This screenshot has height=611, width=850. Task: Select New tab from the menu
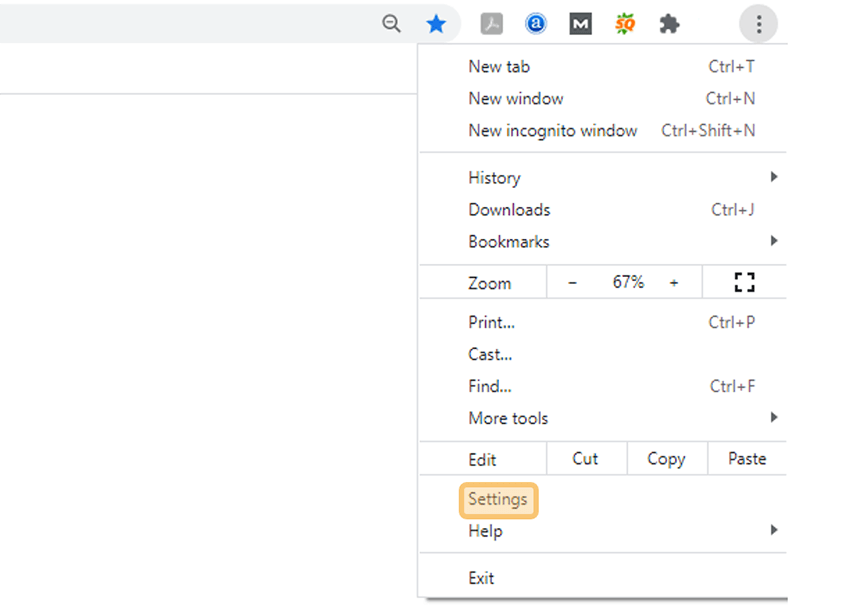coord(603,67)
